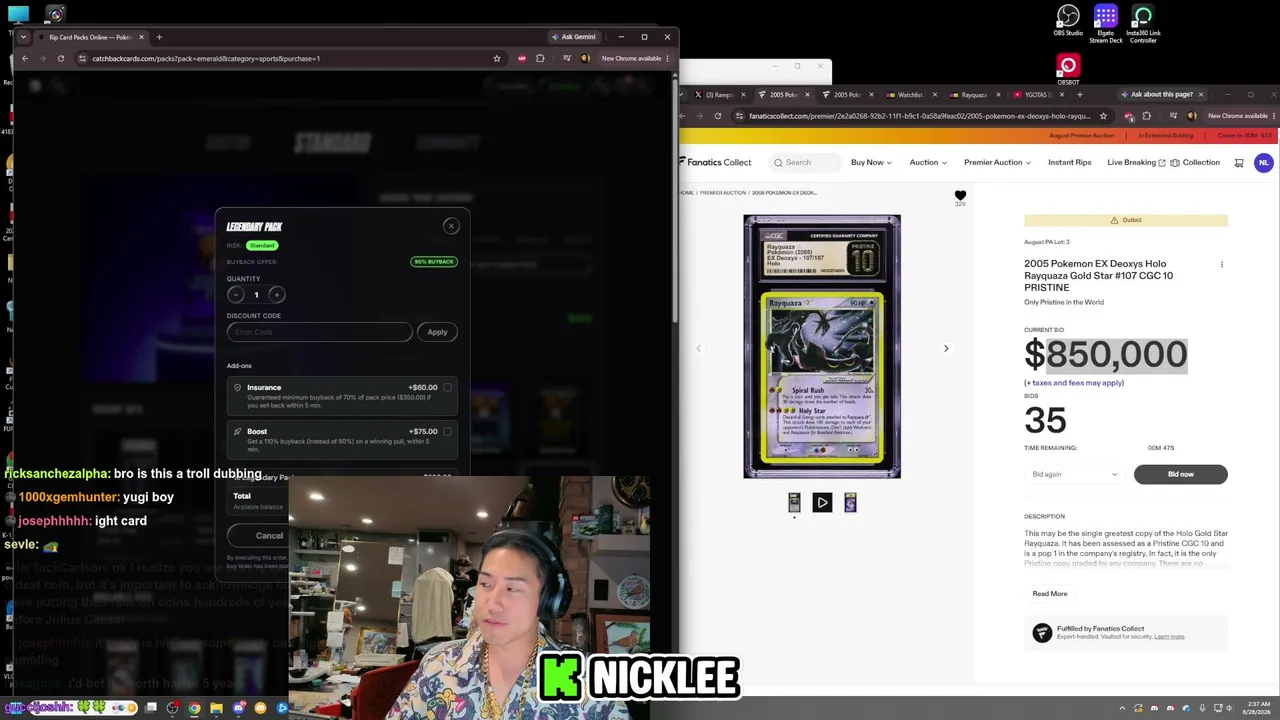Click the Fanatics Collect search field
This screenshot has width=1280, height=720.
(x=806, y=162)
